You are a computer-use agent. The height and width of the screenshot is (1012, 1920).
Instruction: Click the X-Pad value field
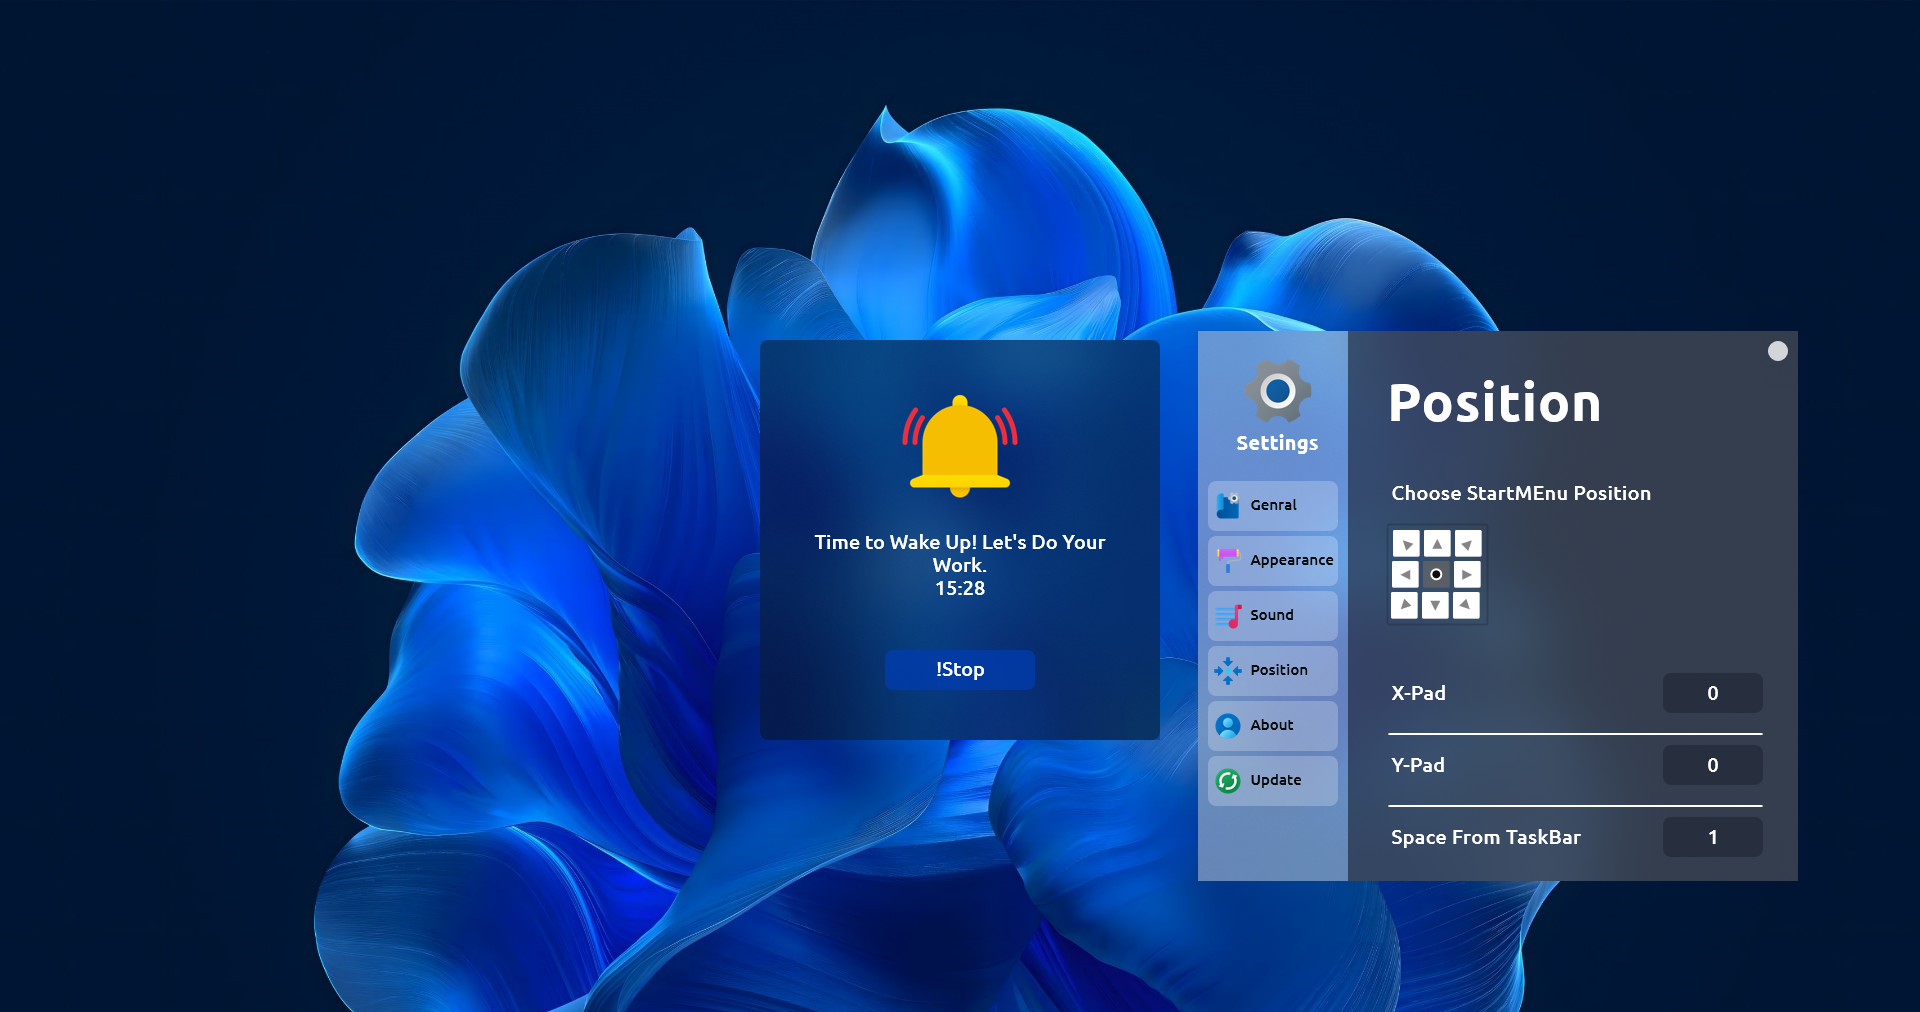pyautogui.click(x=1713, y=693)
